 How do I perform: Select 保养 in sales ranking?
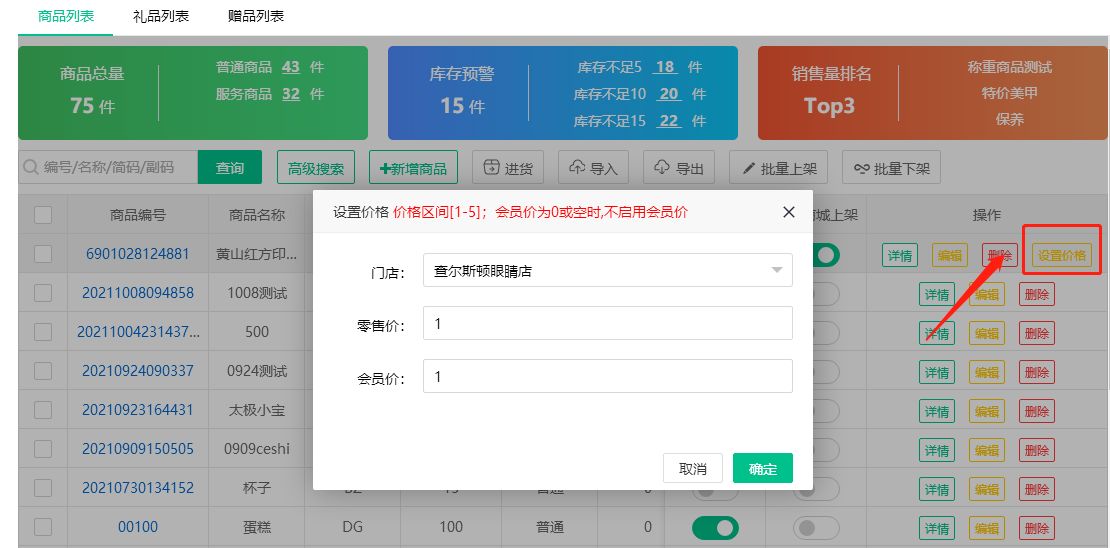(x=1009, y=120)
